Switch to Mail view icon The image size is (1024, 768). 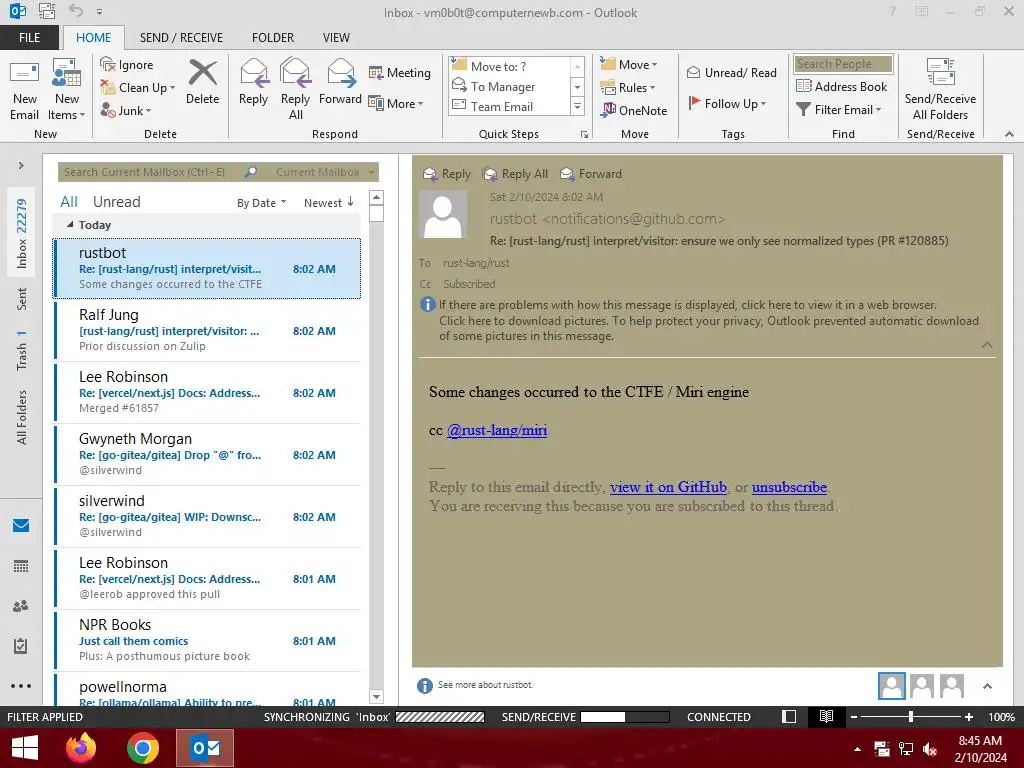click(x=21, y=526)
